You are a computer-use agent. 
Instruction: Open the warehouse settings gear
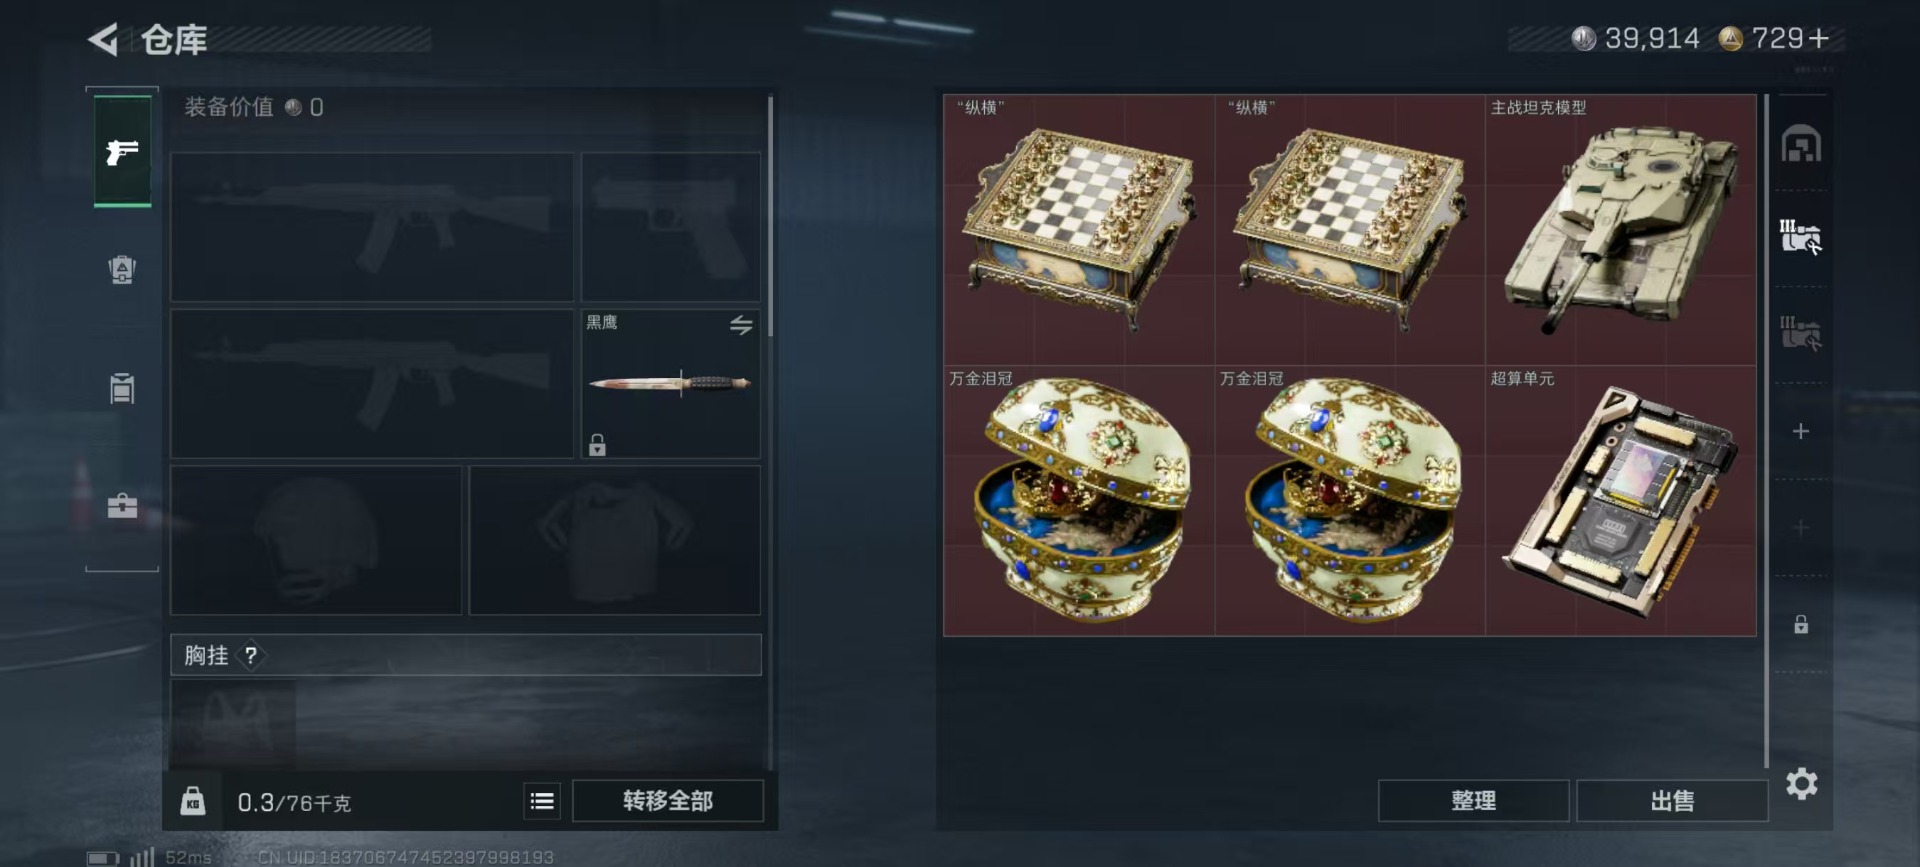[x=1802, y=783]
